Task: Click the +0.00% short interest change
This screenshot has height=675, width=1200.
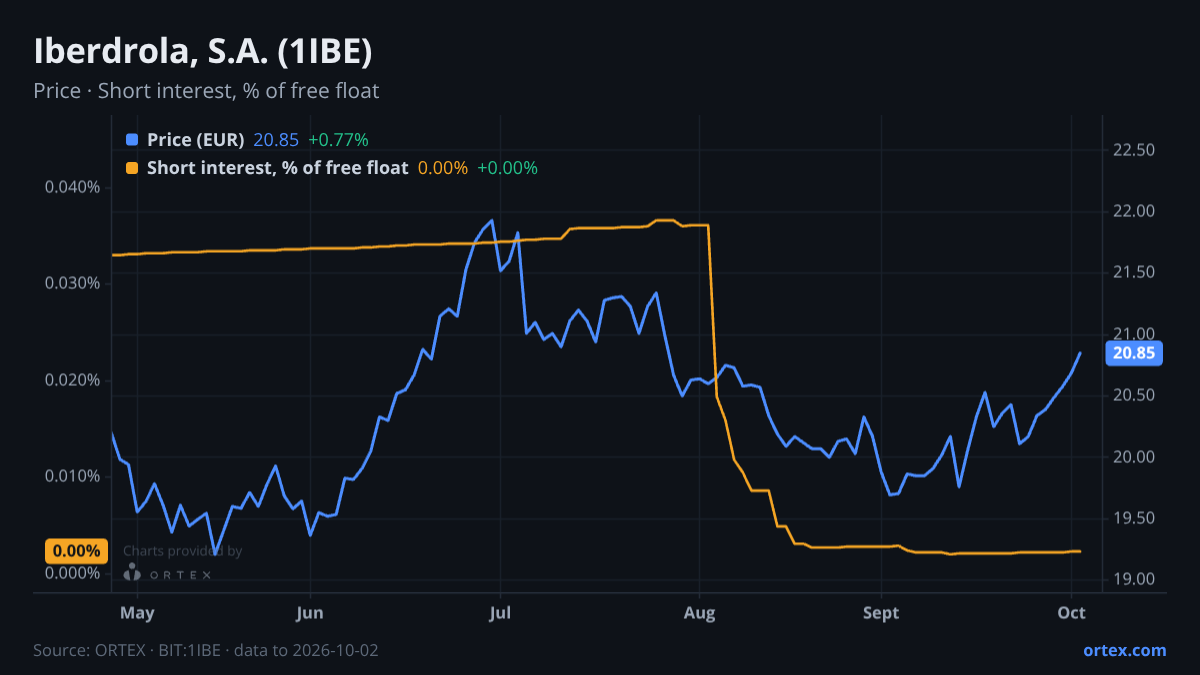Action: click(x=507, y=168)
